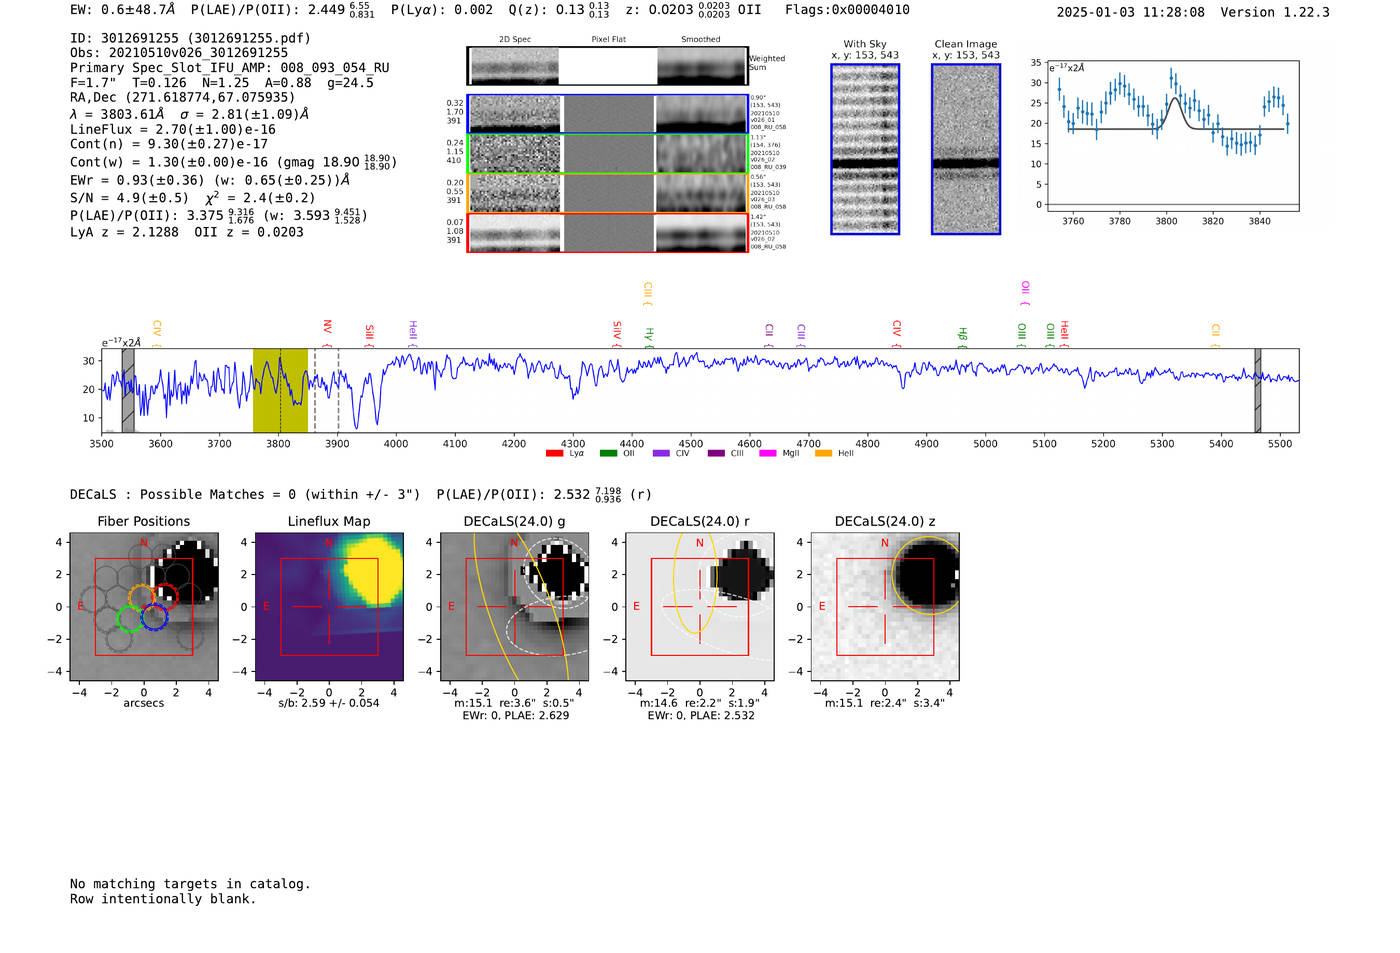Open the Lineflux Map panel
The image size is (1400, 953).
[329, 606]
